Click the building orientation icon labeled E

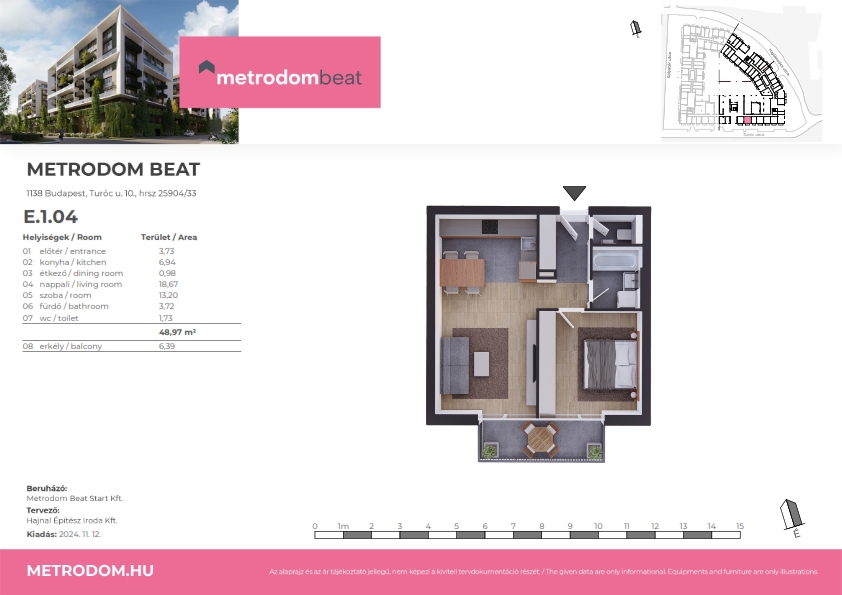pos(791,516)
